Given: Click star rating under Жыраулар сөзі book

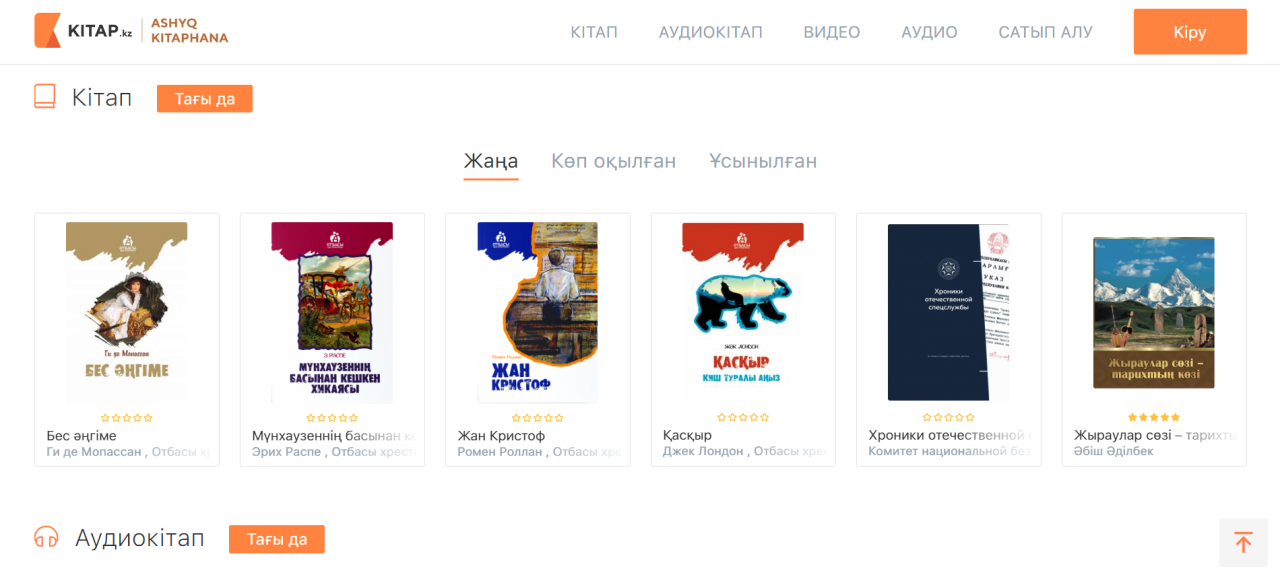Looking at the screenshot, I should click(1154, 418).
